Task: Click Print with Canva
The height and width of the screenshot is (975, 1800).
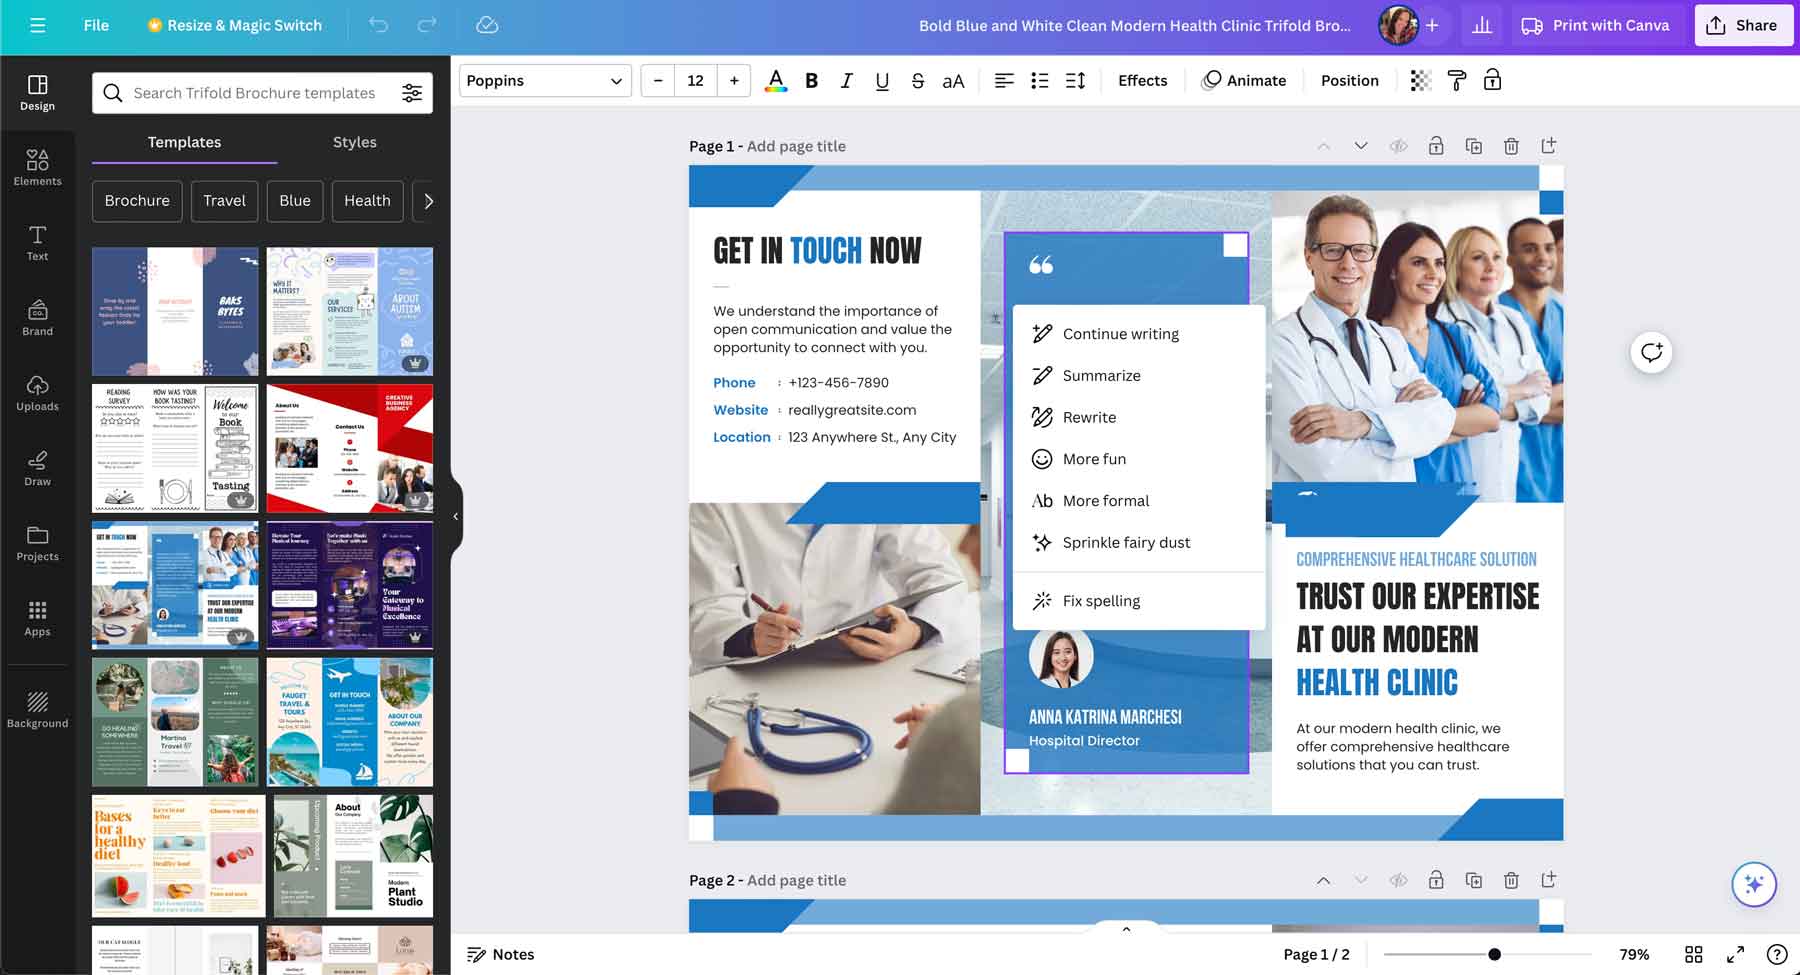Action: (1595, 25)
